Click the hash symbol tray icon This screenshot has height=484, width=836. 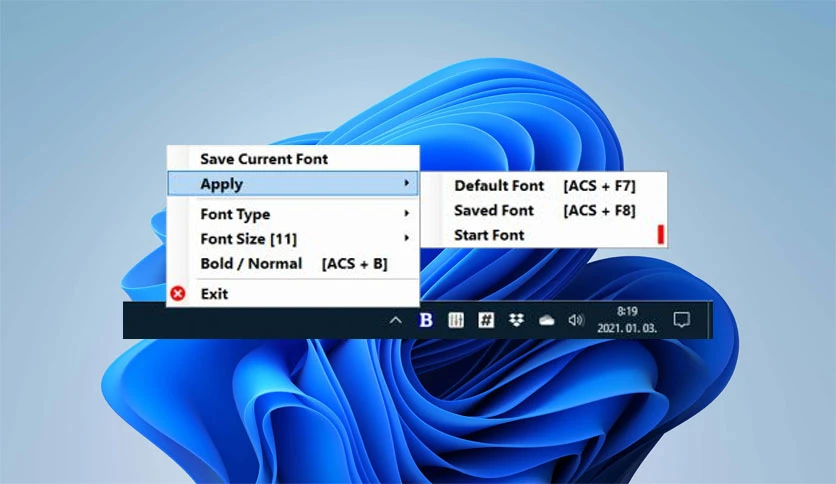tap(486, 320)
